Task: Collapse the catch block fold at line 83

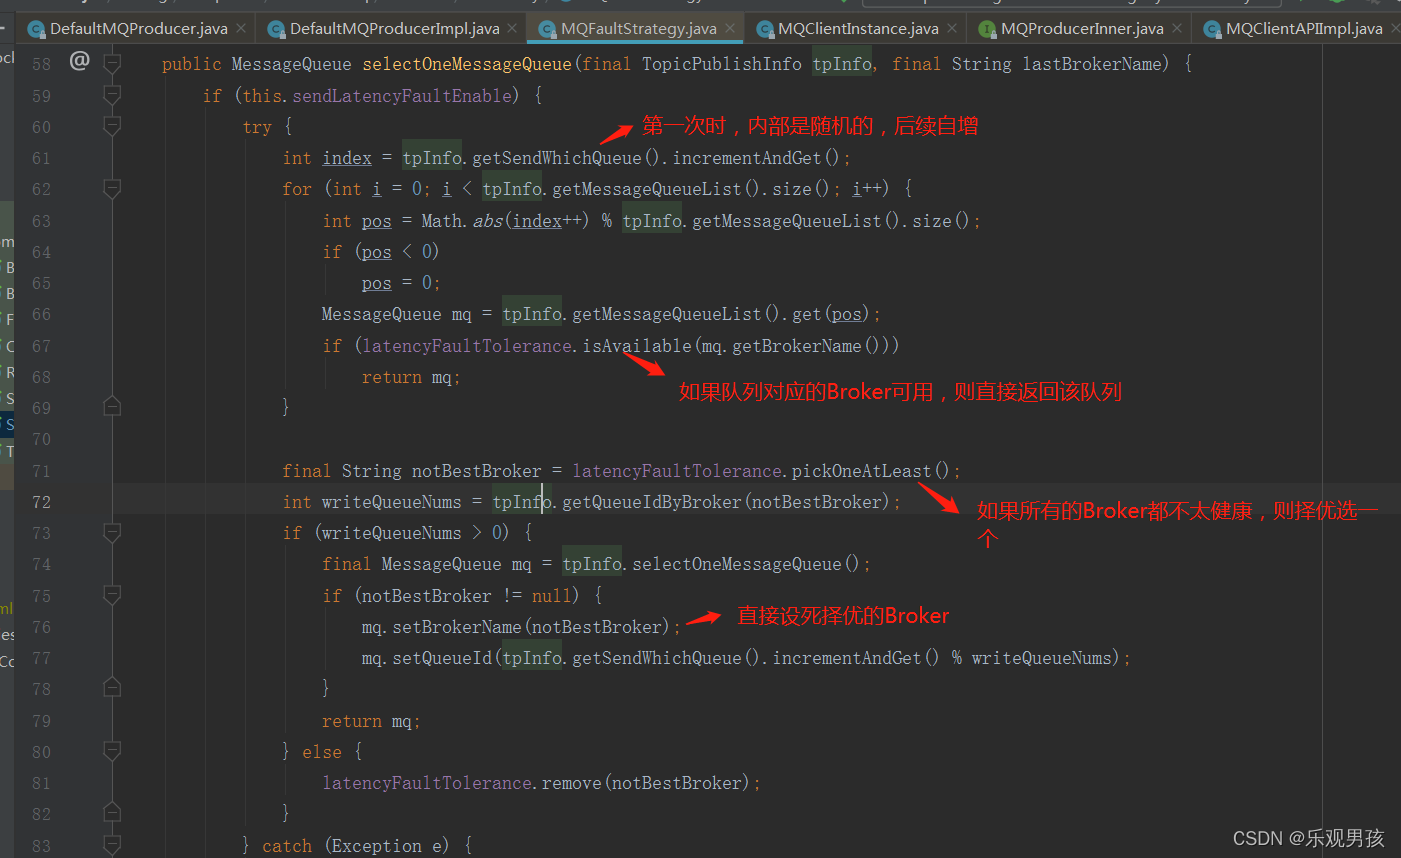Action: pyautogui.click(x=112, y=845)
